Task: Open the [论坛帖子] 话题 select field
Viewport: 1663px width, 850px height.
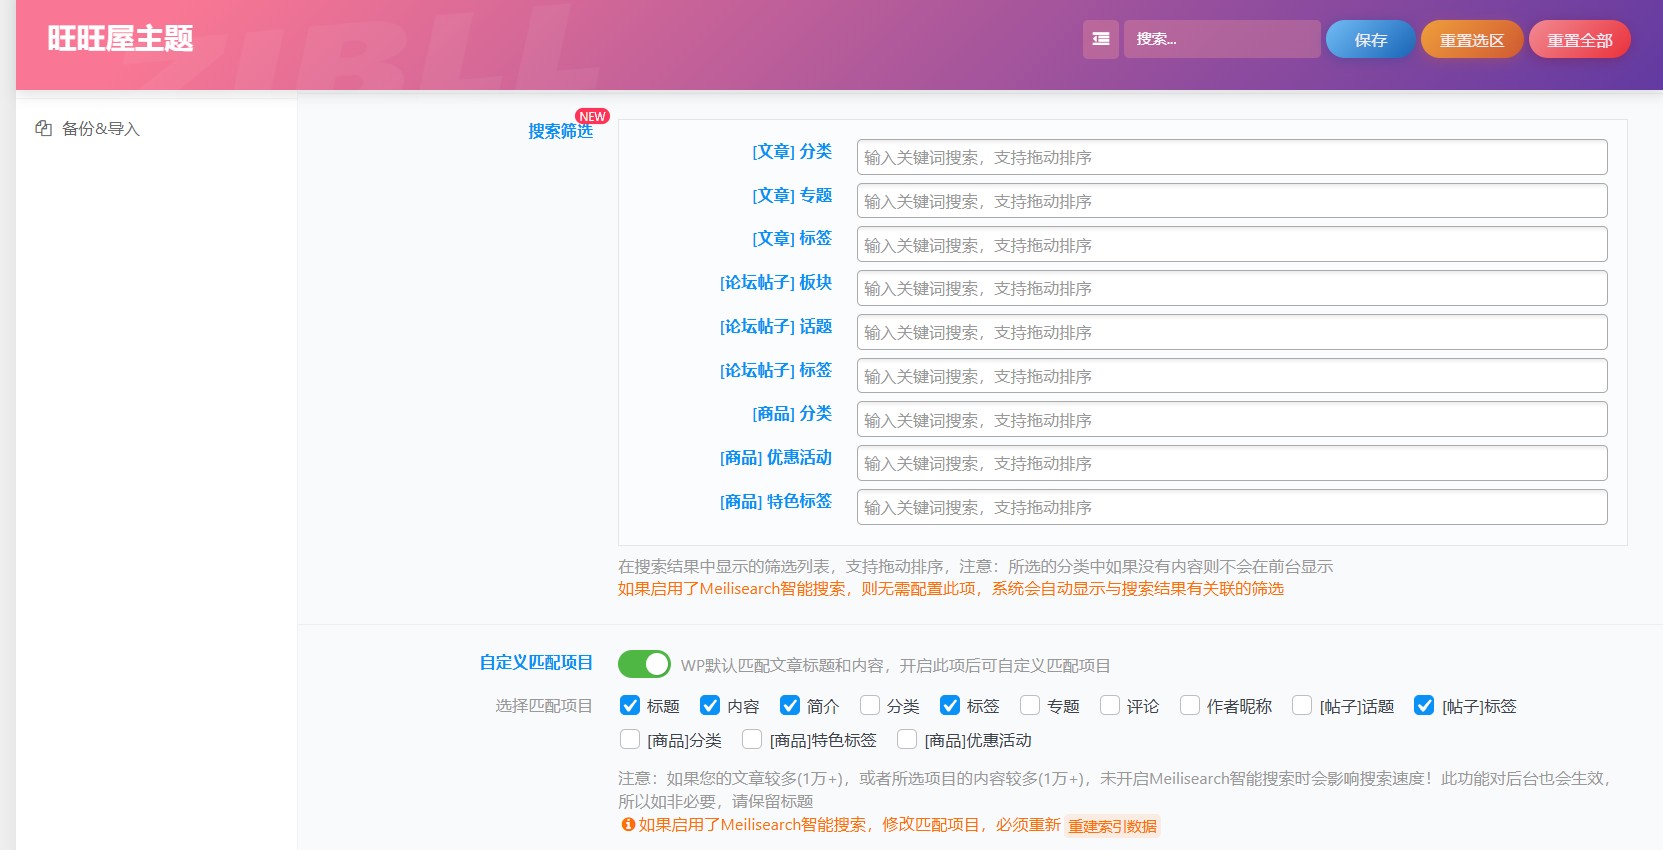Action: click(1232, 332)
